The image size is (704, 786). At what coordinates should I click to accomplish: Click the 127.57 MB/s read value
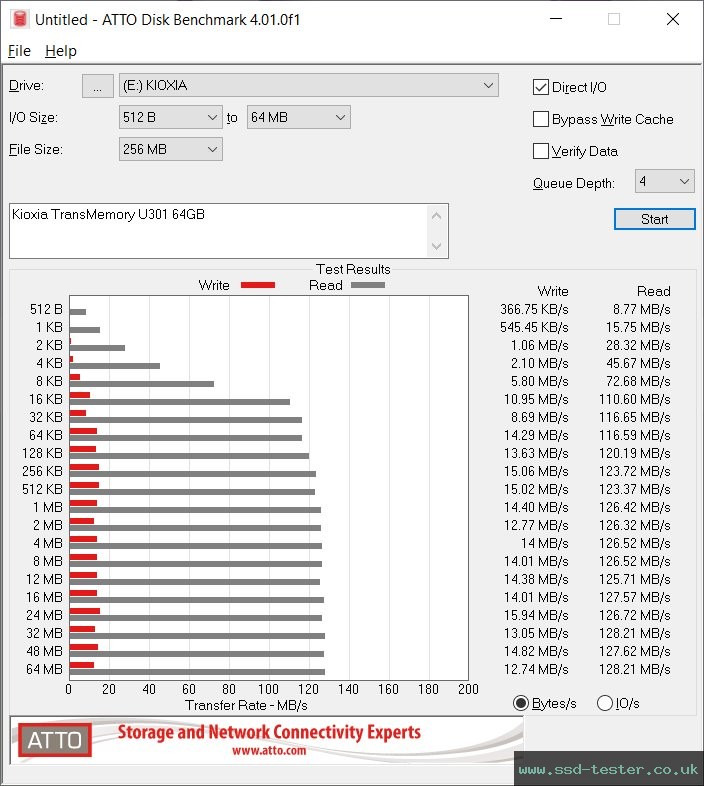point(635,597)
